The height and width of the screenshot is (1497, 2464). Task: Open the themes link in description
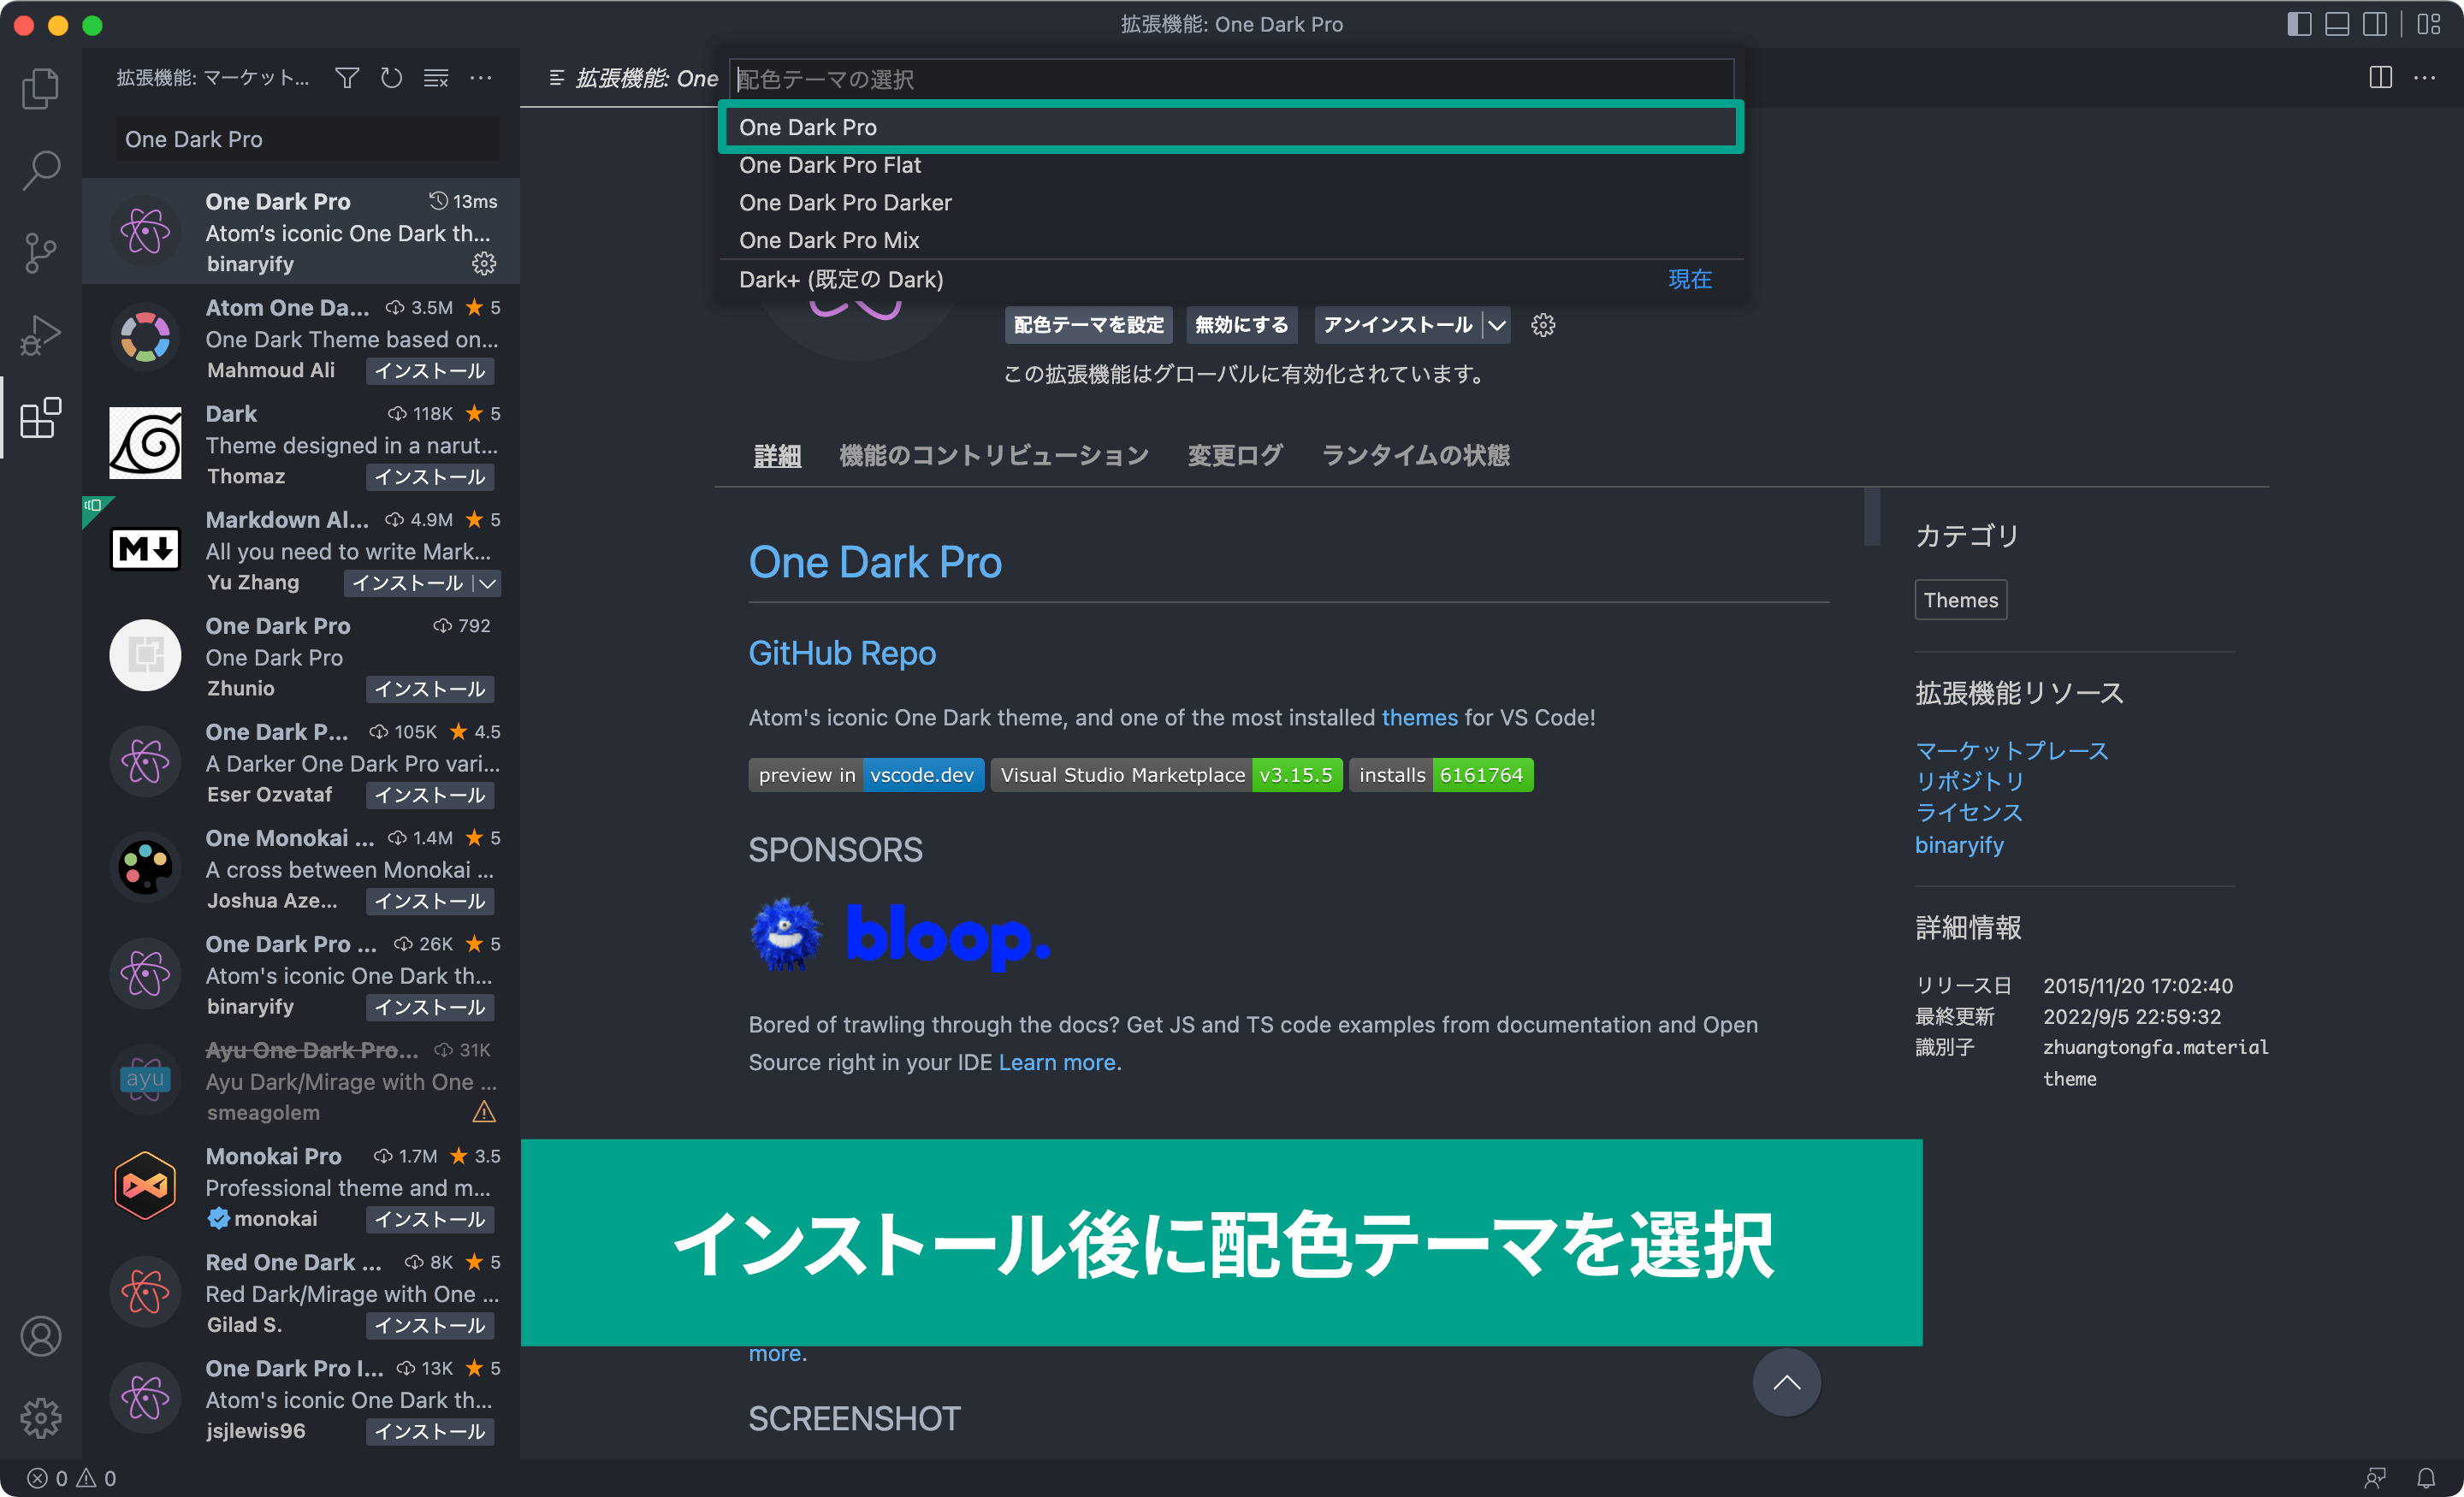[x=1419, y=717]
